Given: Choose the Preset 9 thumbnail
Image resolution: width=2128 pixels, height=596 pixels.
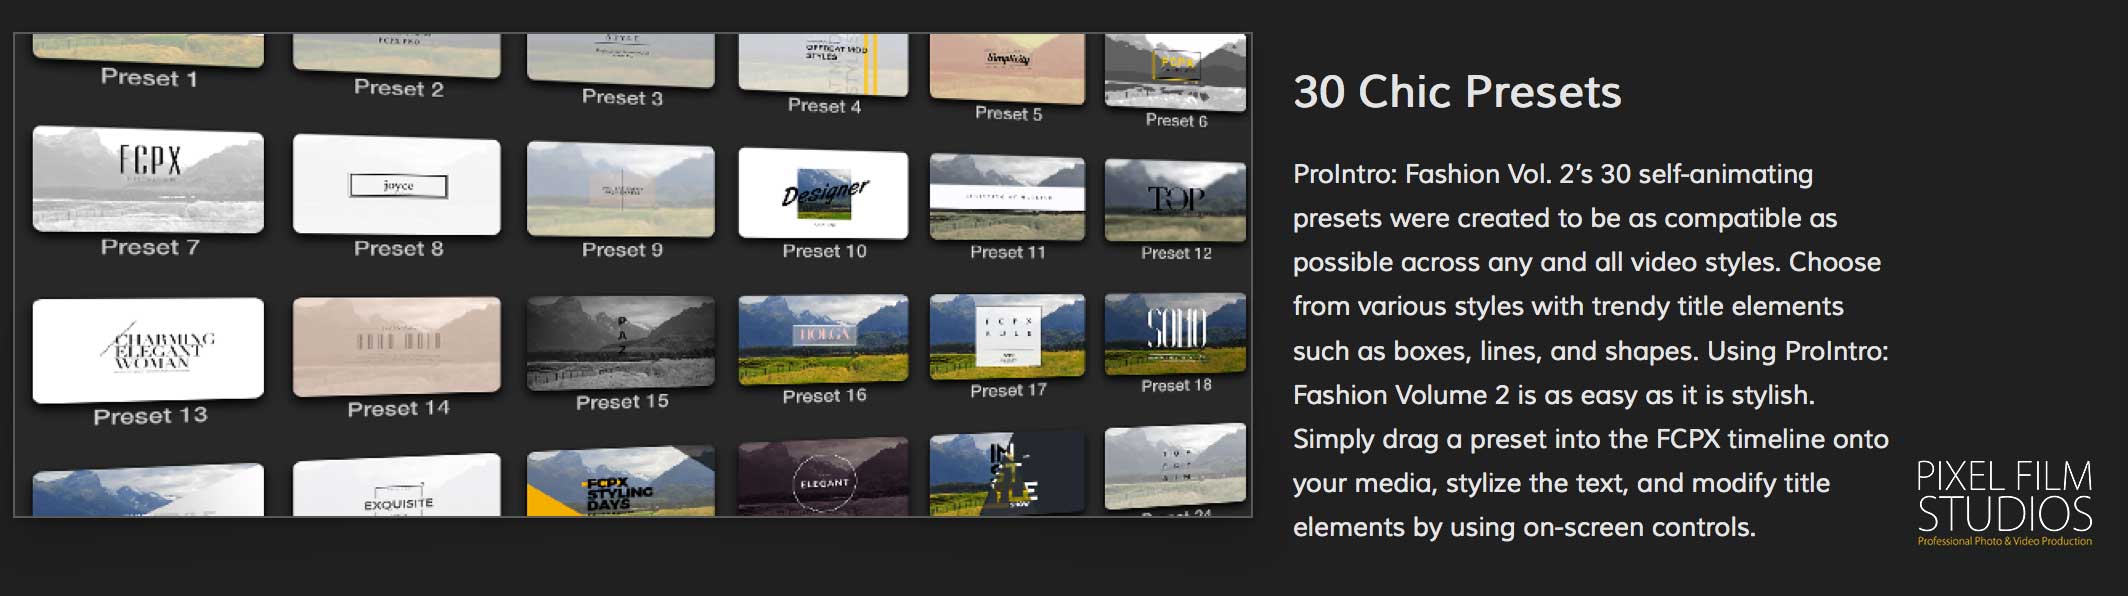Looking at the screenshot, I should pos(621,189).
